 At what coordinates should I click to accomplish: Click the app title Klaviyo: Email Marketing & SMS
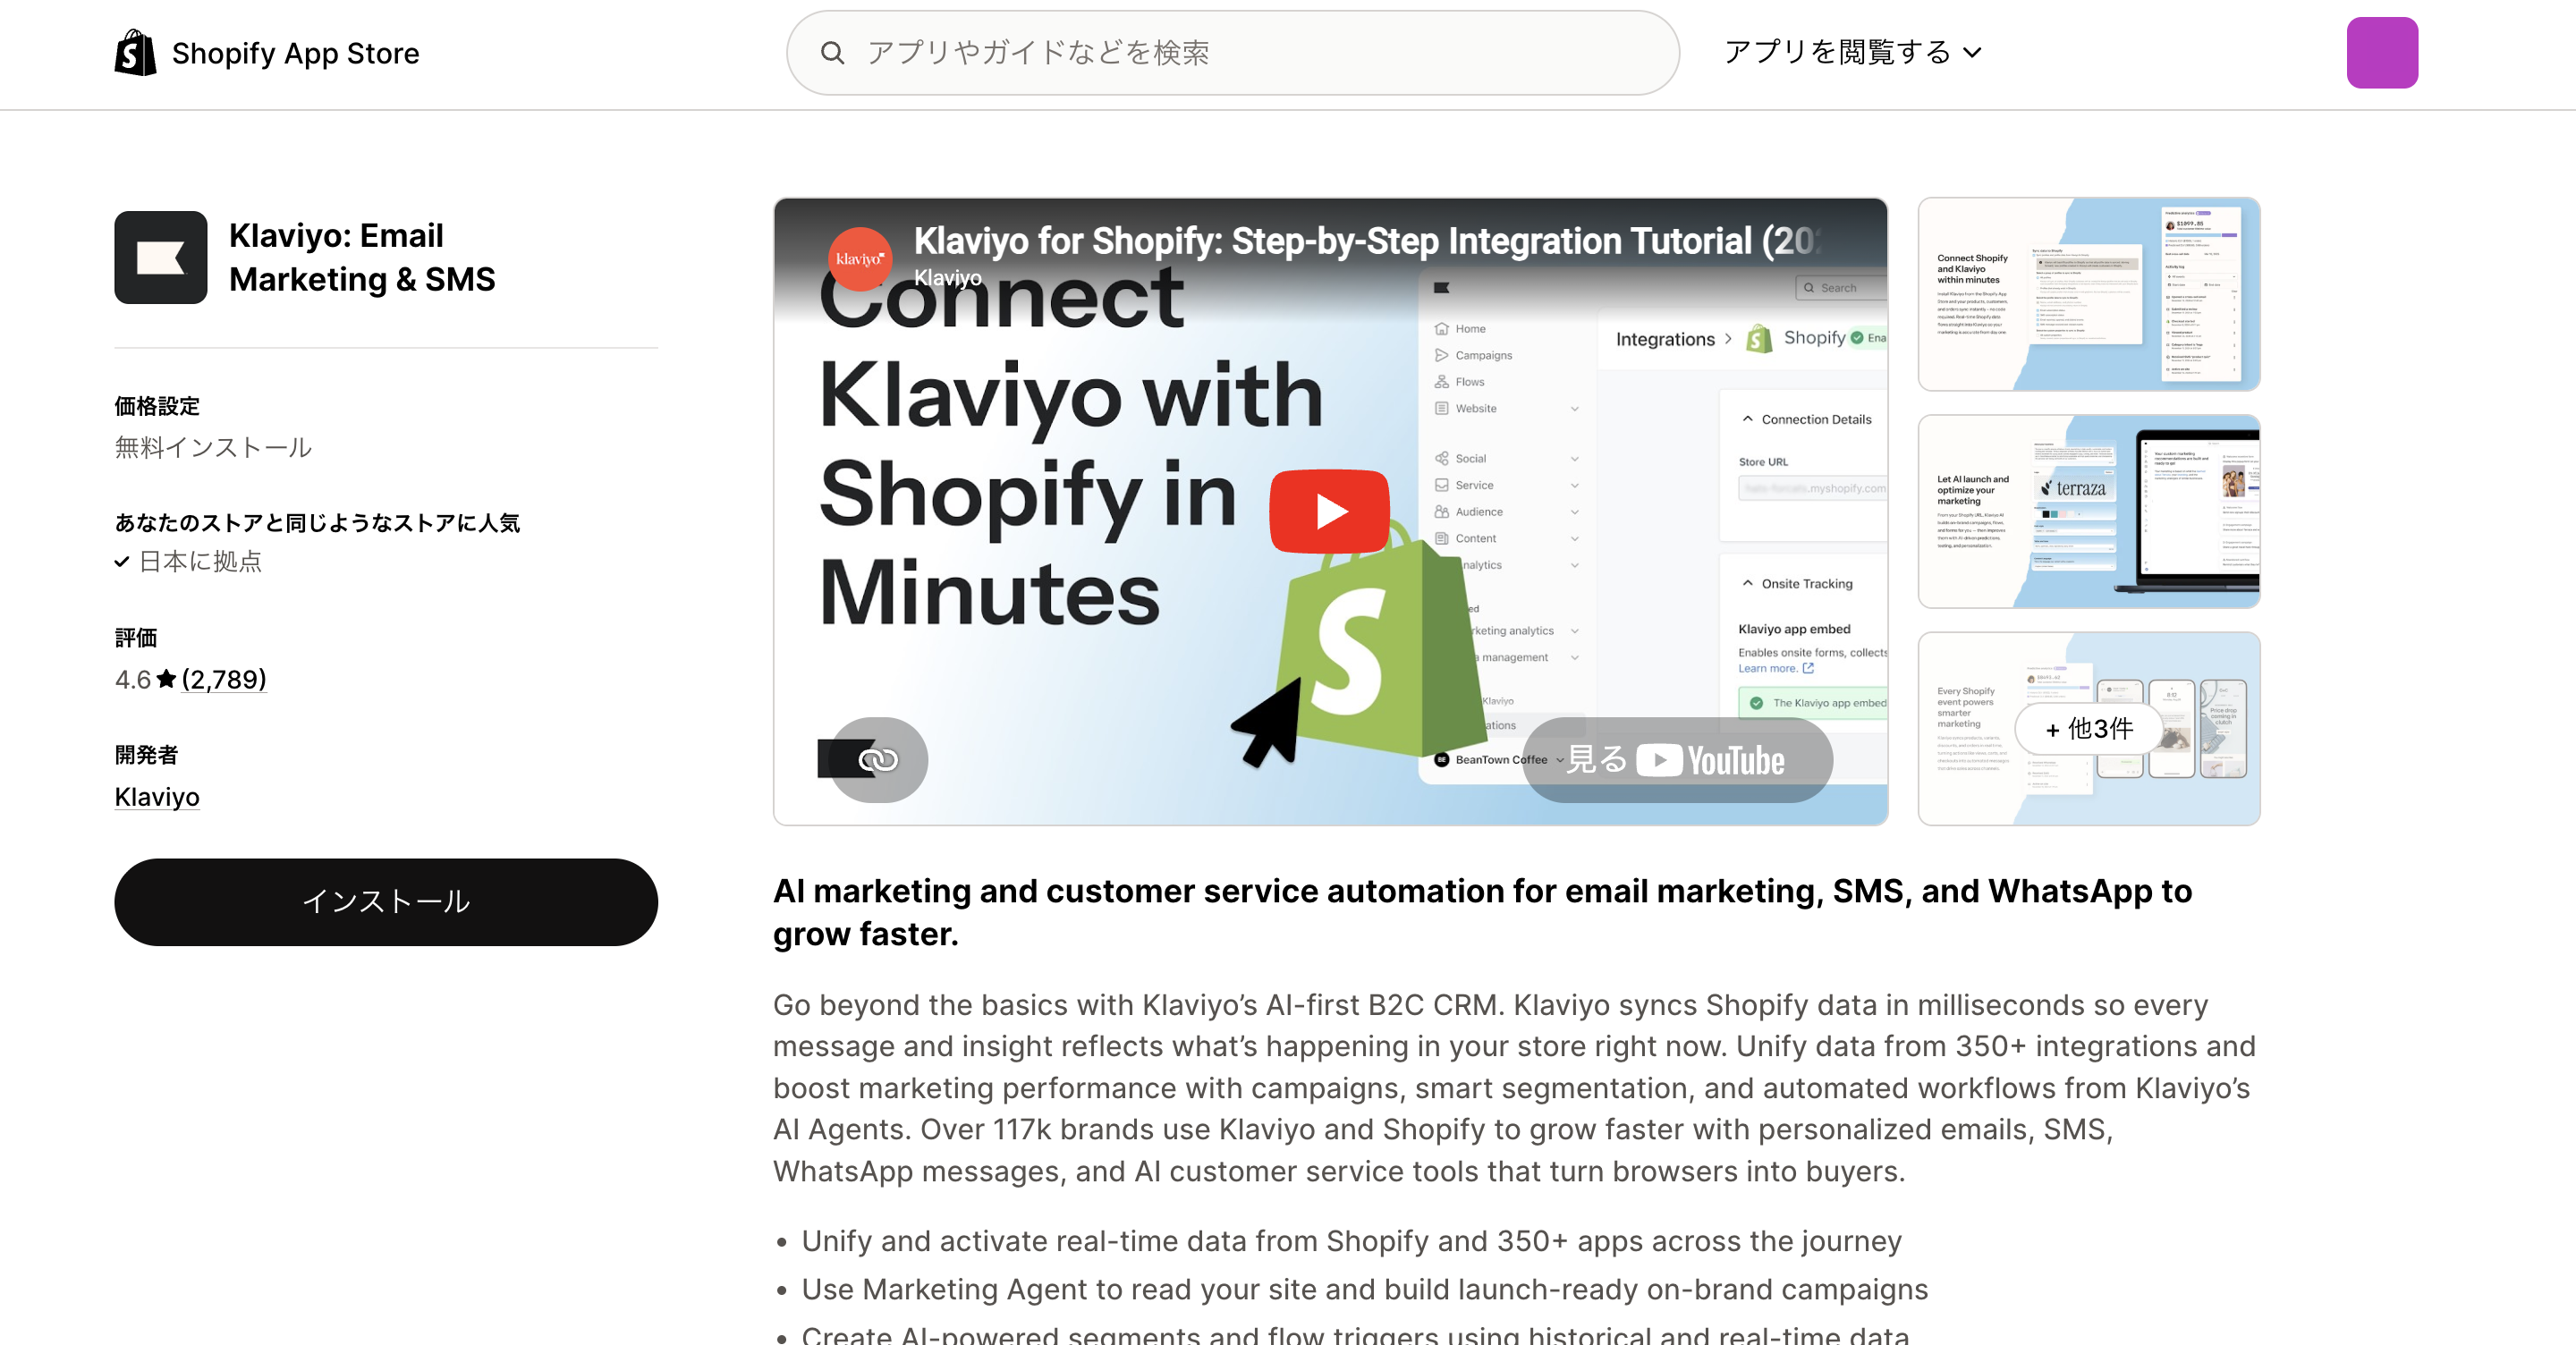(x=362, y=257)
